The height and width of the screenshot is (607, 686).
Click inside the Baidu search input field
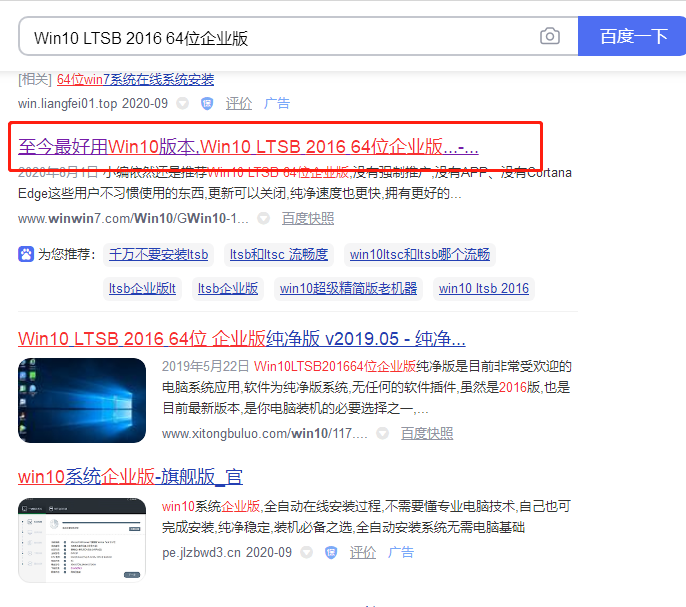tap(280, 37)
